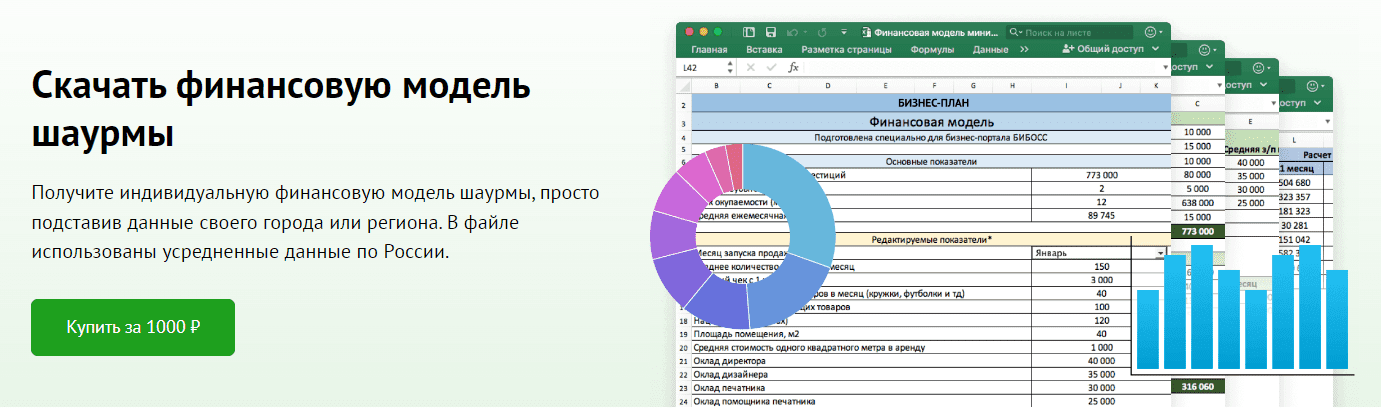Open the Январь month dropdown

(x=1161, y=254)
